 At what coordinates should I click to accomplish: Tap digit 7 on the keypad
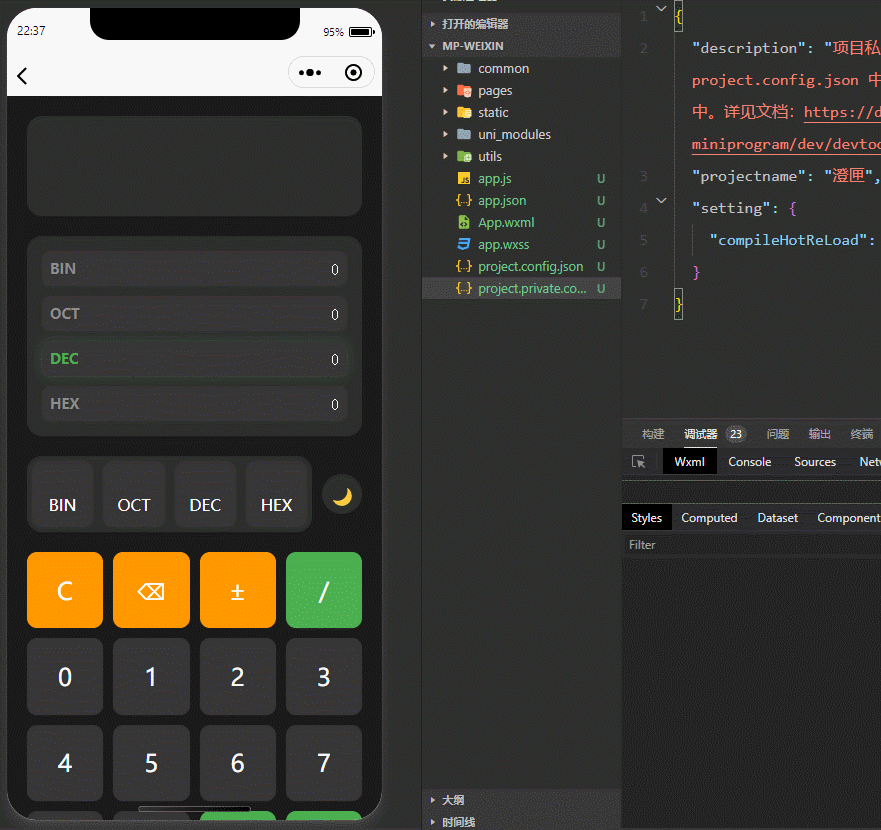coord(324,763)
